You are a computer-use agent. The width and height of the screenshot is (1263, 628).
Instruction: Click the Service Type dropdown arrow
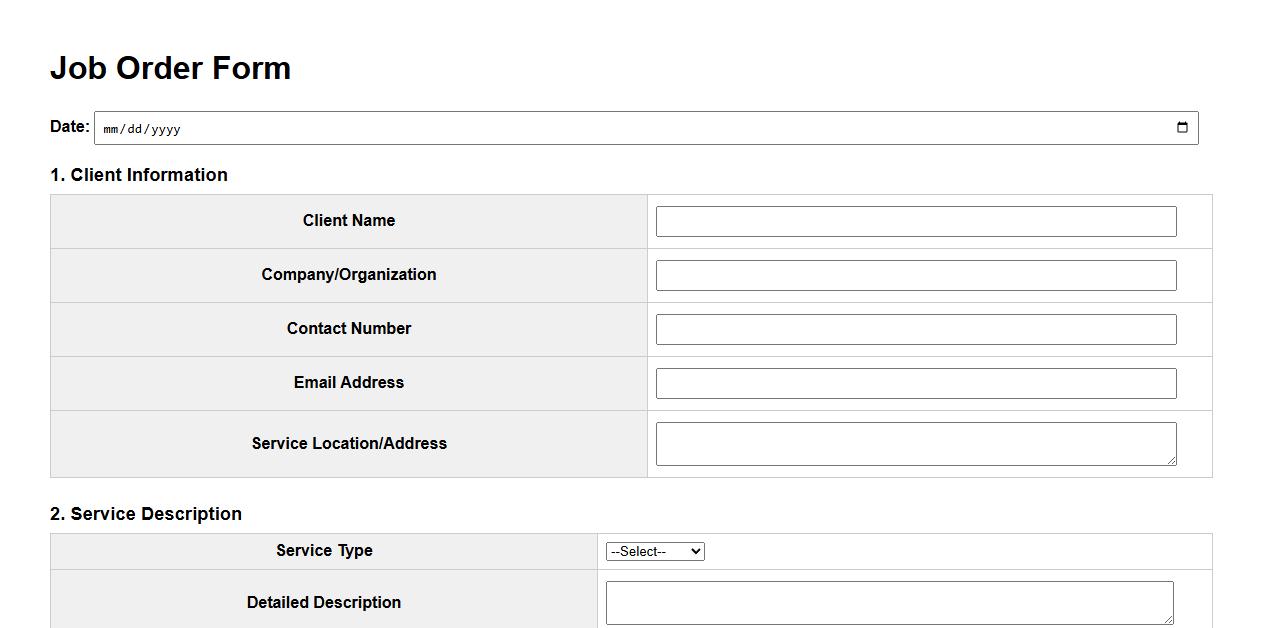pyautogui.click(x=695, y=550)
